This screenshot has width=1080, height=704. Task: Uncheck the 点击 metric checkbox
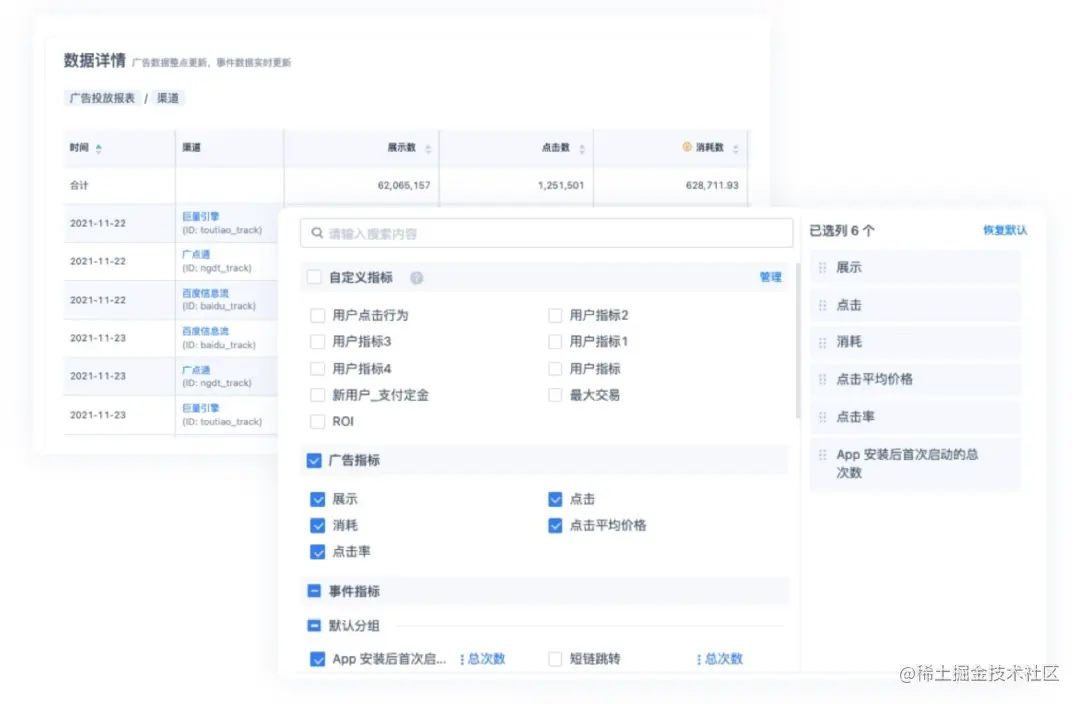click(x=555, y=499)
